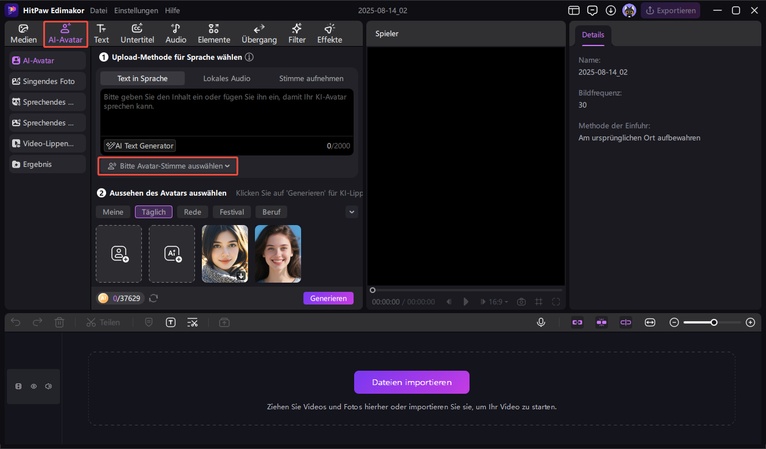Adjust the timeline zoom slider handle

714,322
